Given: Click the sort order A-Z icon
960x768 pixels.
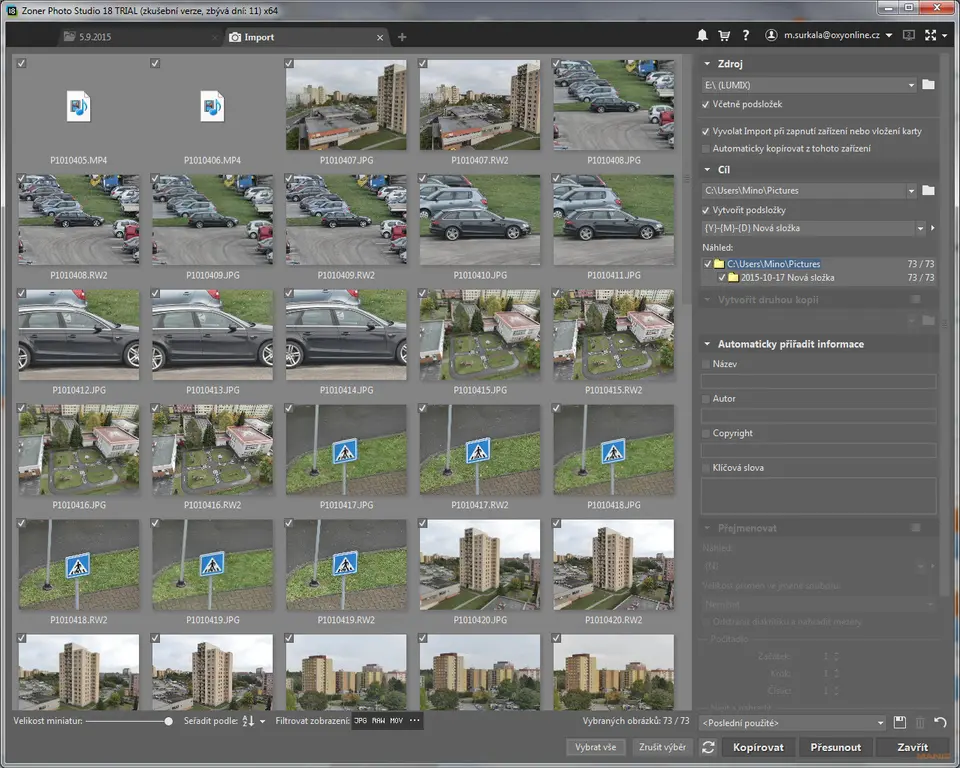Looking at the screenshot, I should point(249,720).
